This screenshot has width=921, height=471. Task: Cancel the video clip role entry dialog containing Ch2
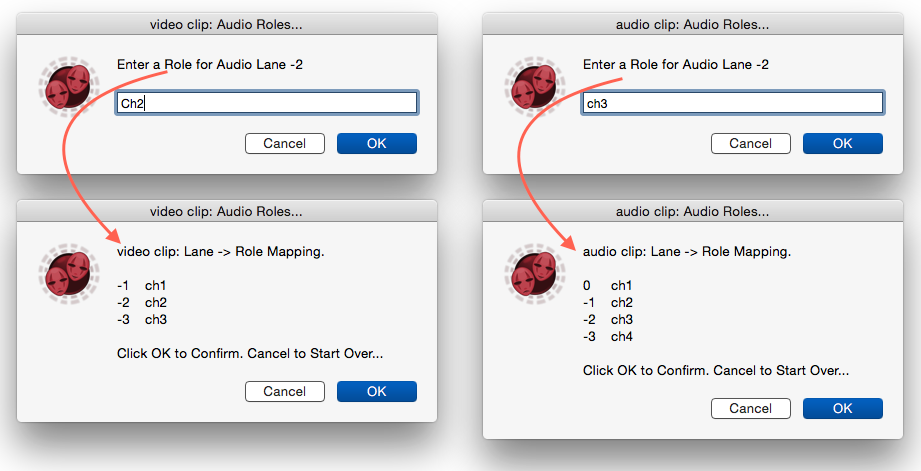(285, 143)
